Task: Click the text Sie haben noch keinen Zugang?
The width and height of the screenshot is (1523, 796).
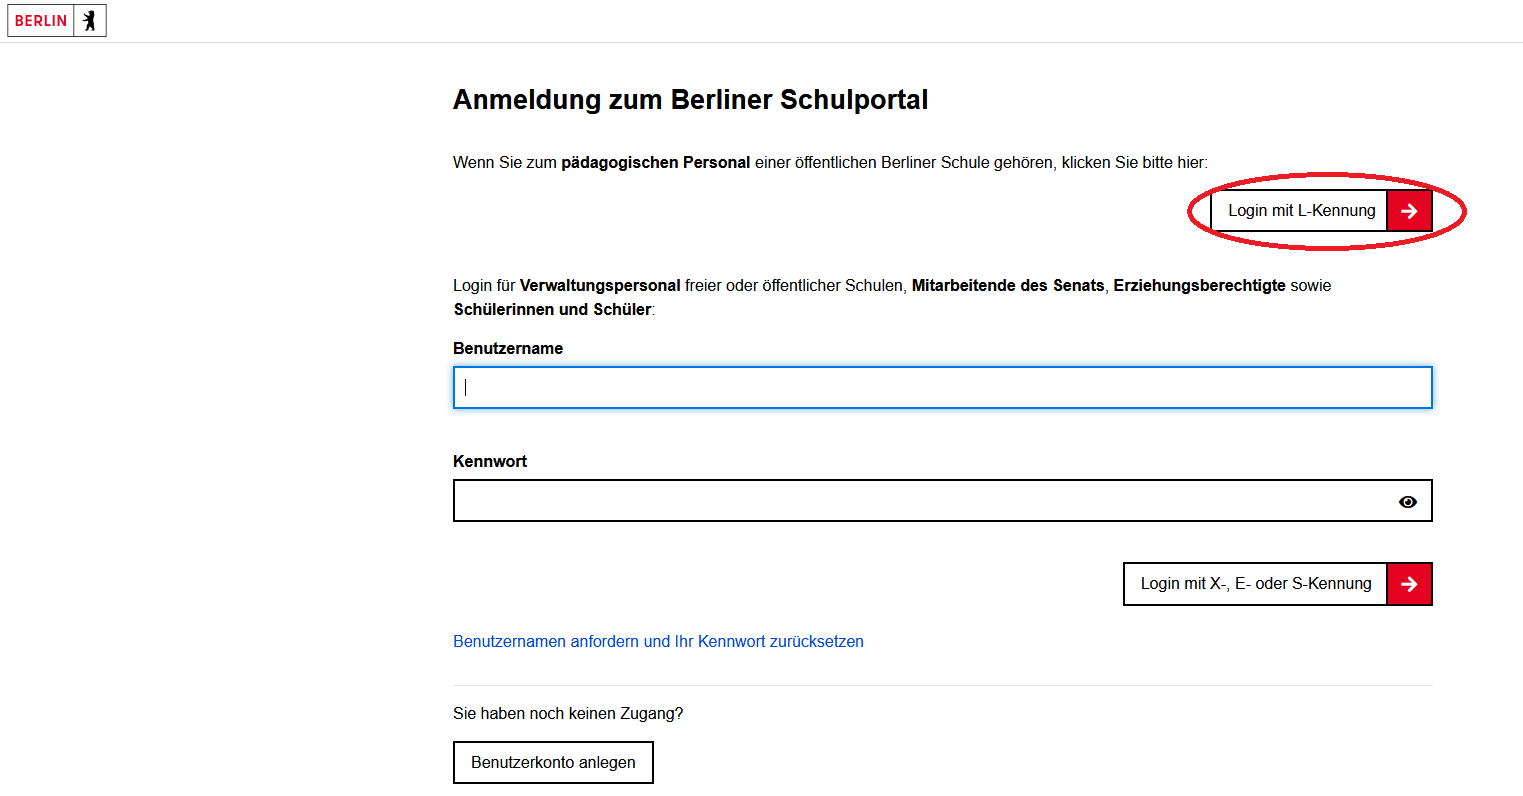Action: [568, 714]
